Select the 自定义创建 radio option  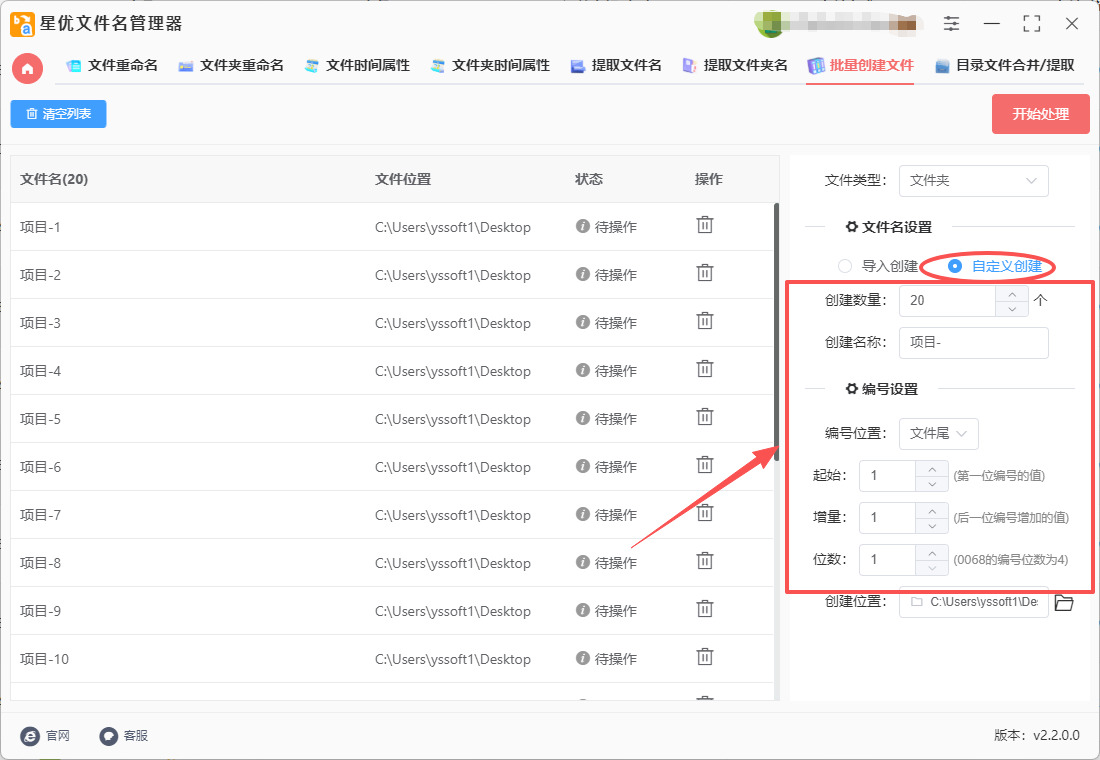pos(995,266)
